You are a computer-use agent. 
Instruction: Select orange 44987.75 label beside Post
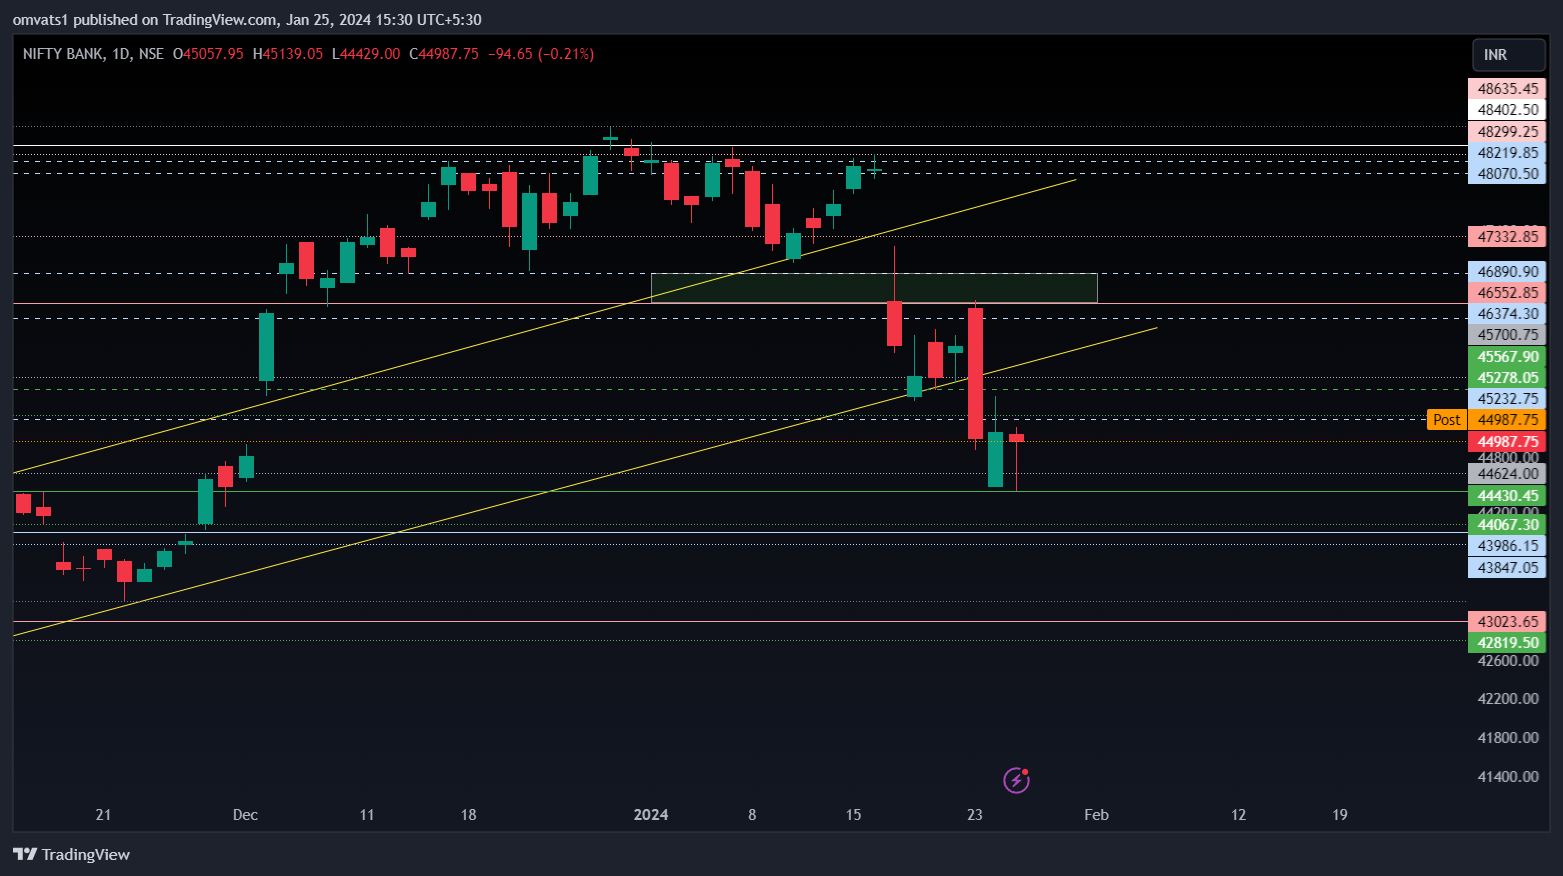coord(1507,420)
